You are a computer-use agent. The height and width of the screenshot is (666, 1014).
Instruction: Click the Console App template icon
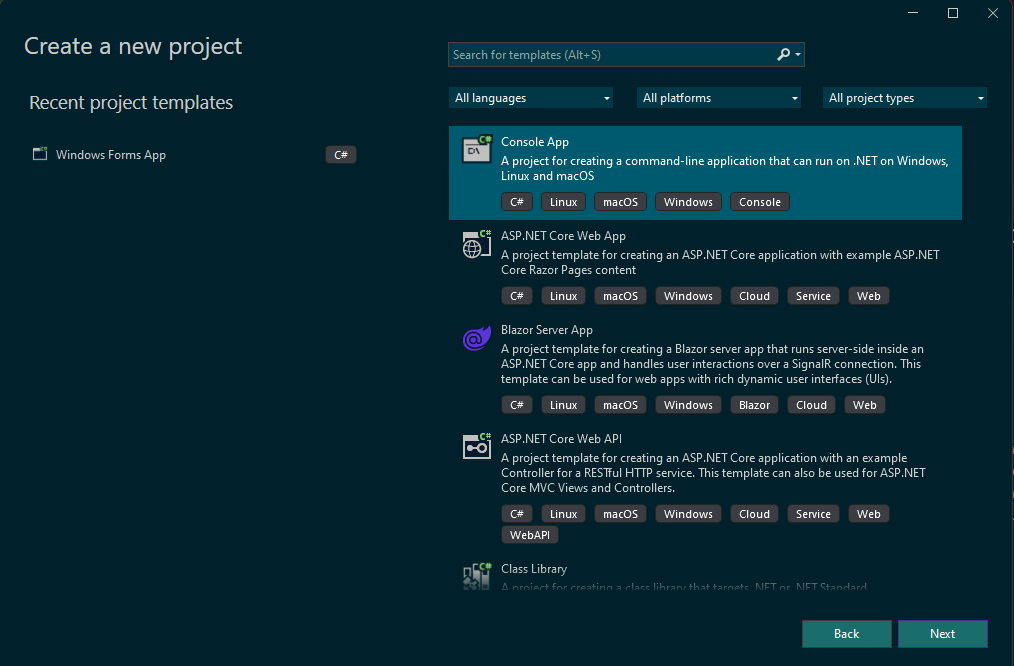point(477,149)
